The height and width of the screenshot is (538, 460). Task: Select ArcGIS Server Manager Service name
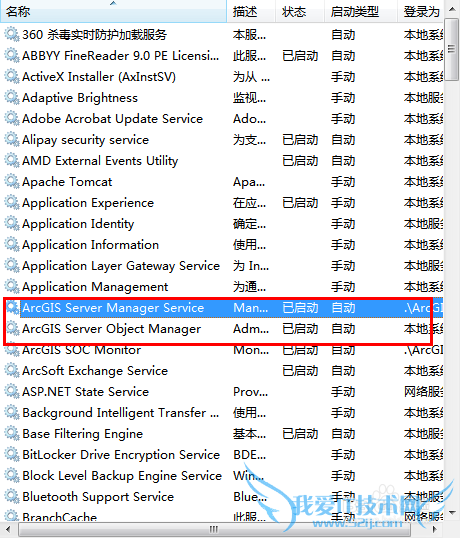coord(113,308)
